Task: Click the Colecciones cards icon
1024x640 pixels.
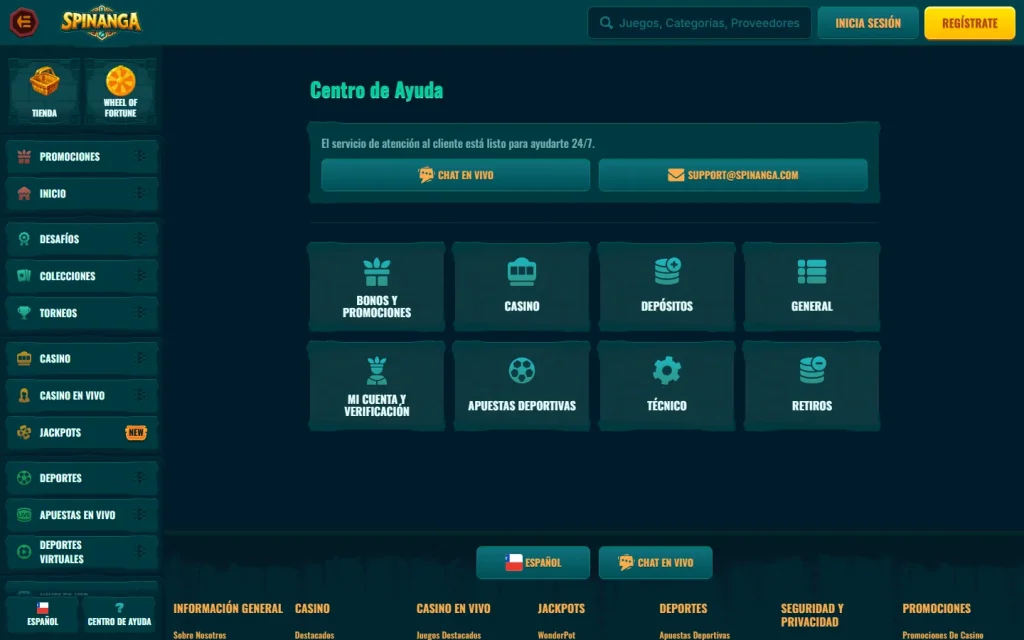Action: click(24, 276)
